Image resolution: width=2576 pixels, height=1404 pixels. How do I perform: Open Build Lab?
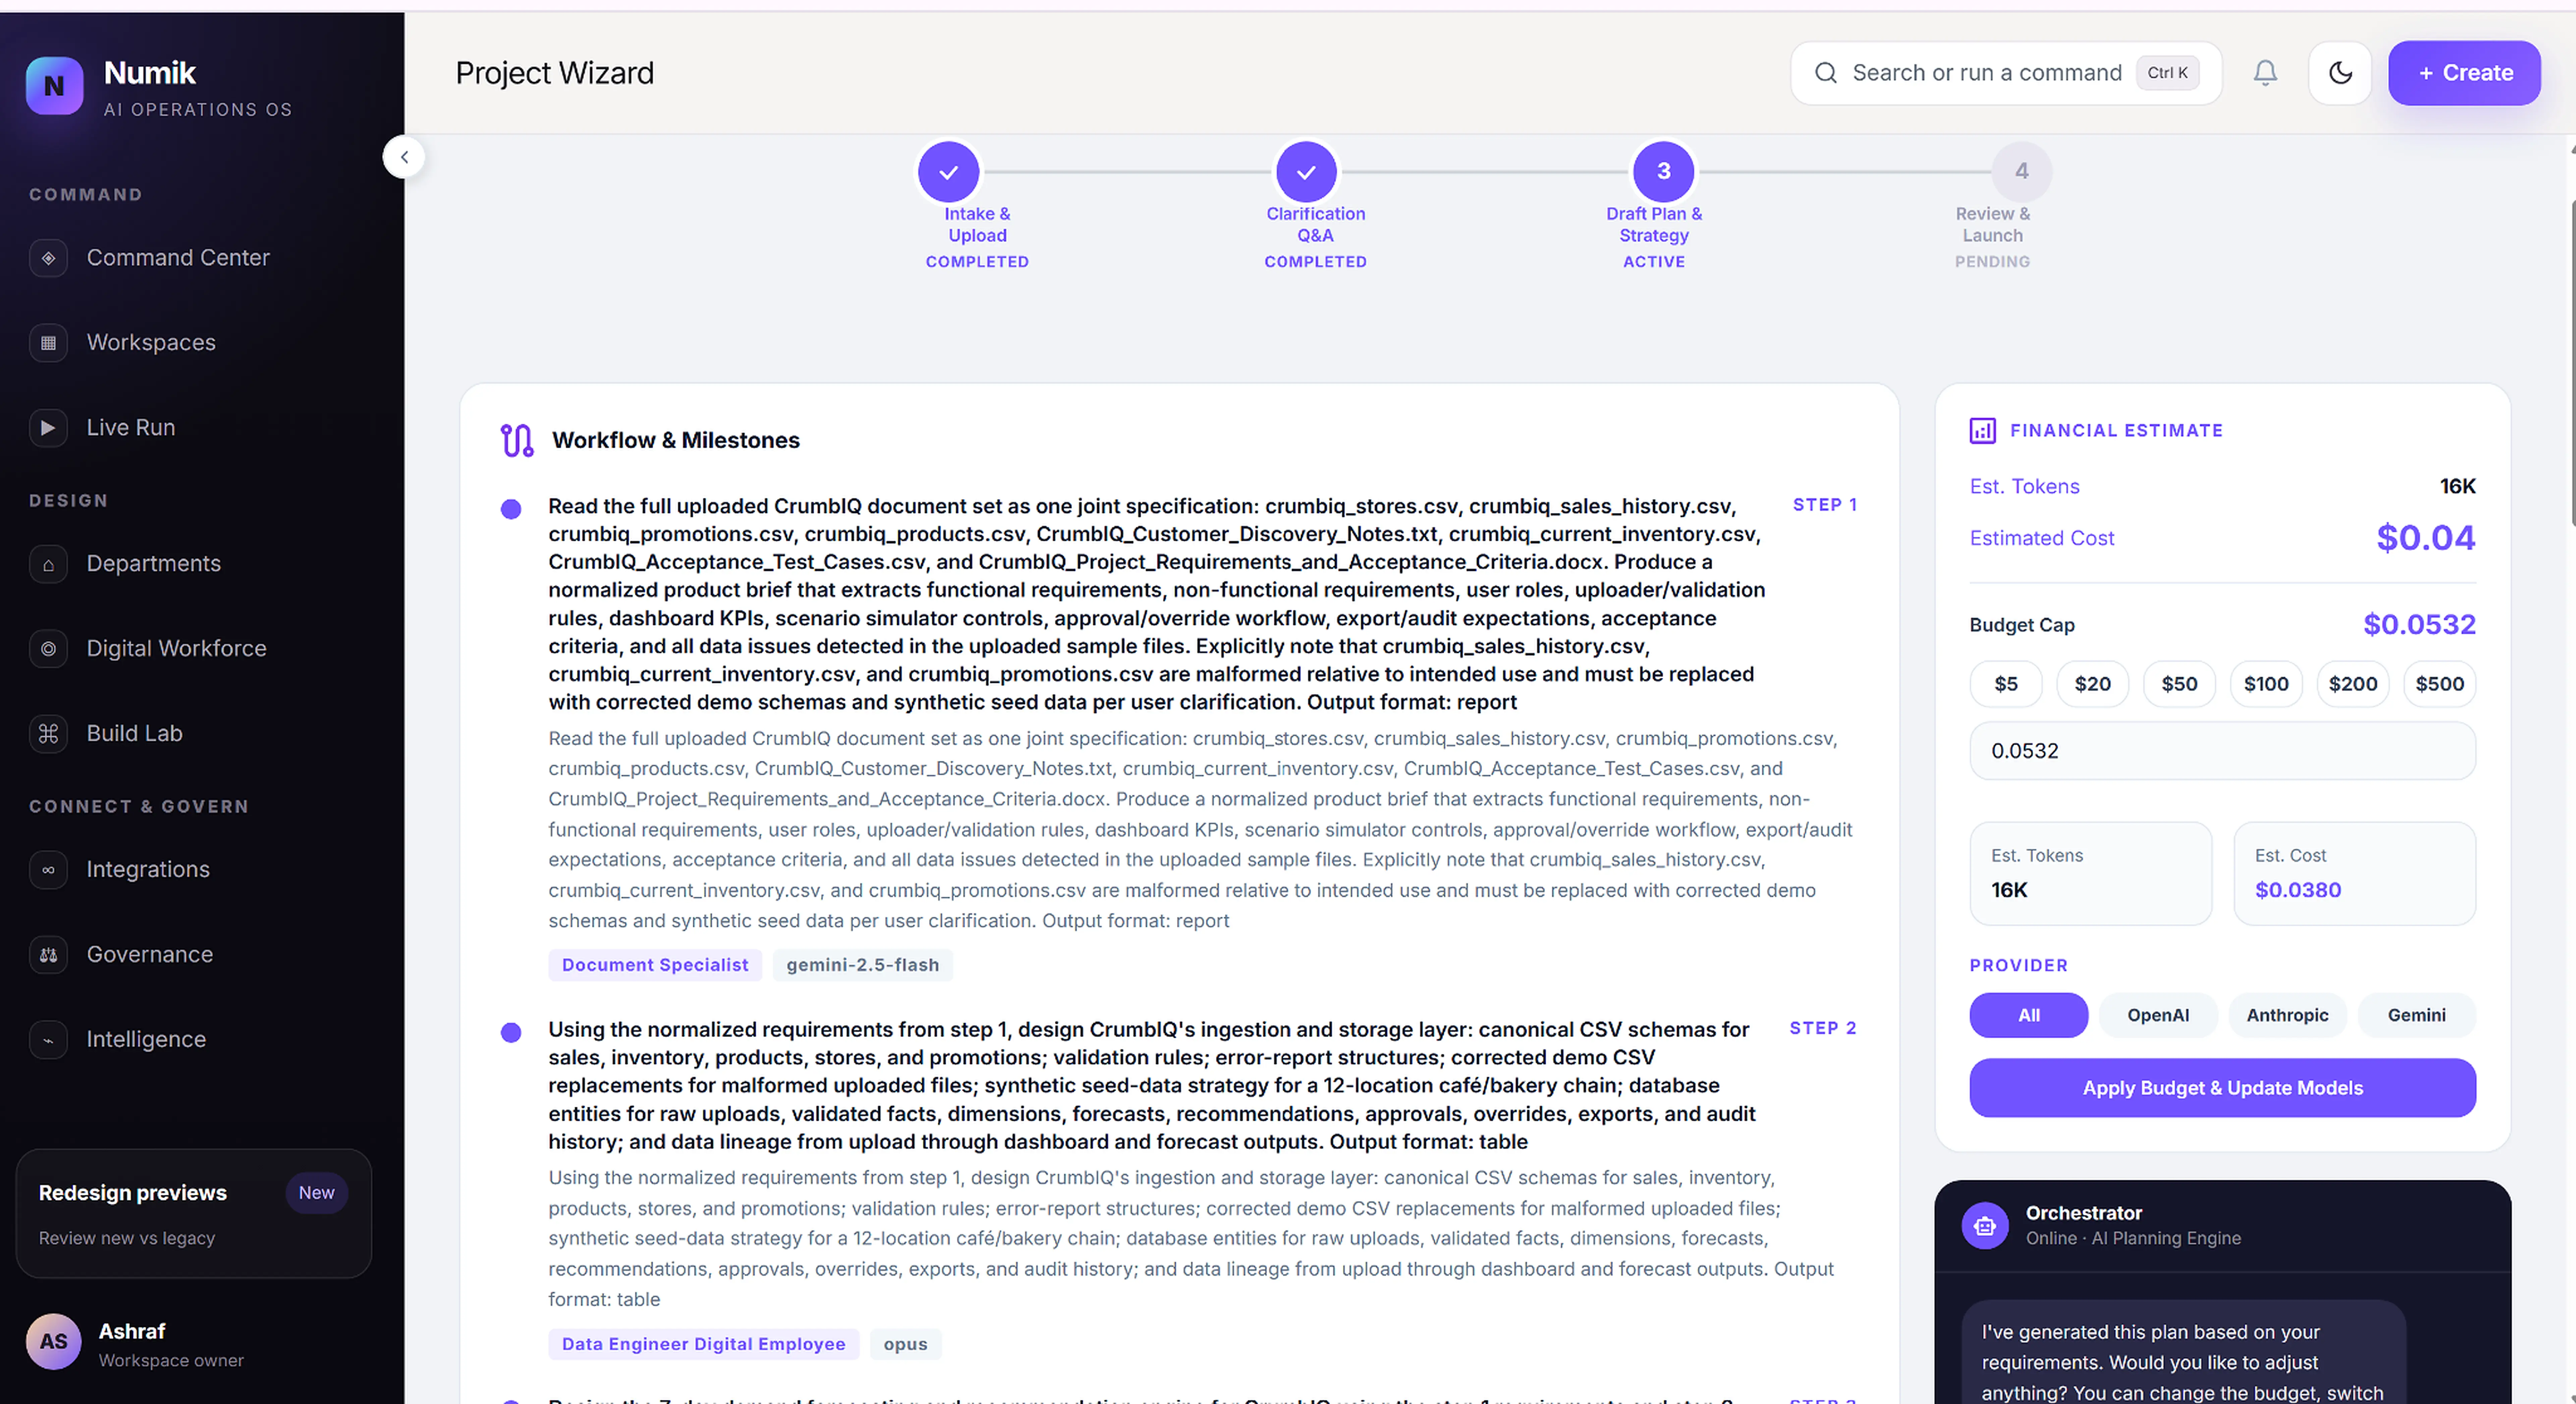(134, 734)
